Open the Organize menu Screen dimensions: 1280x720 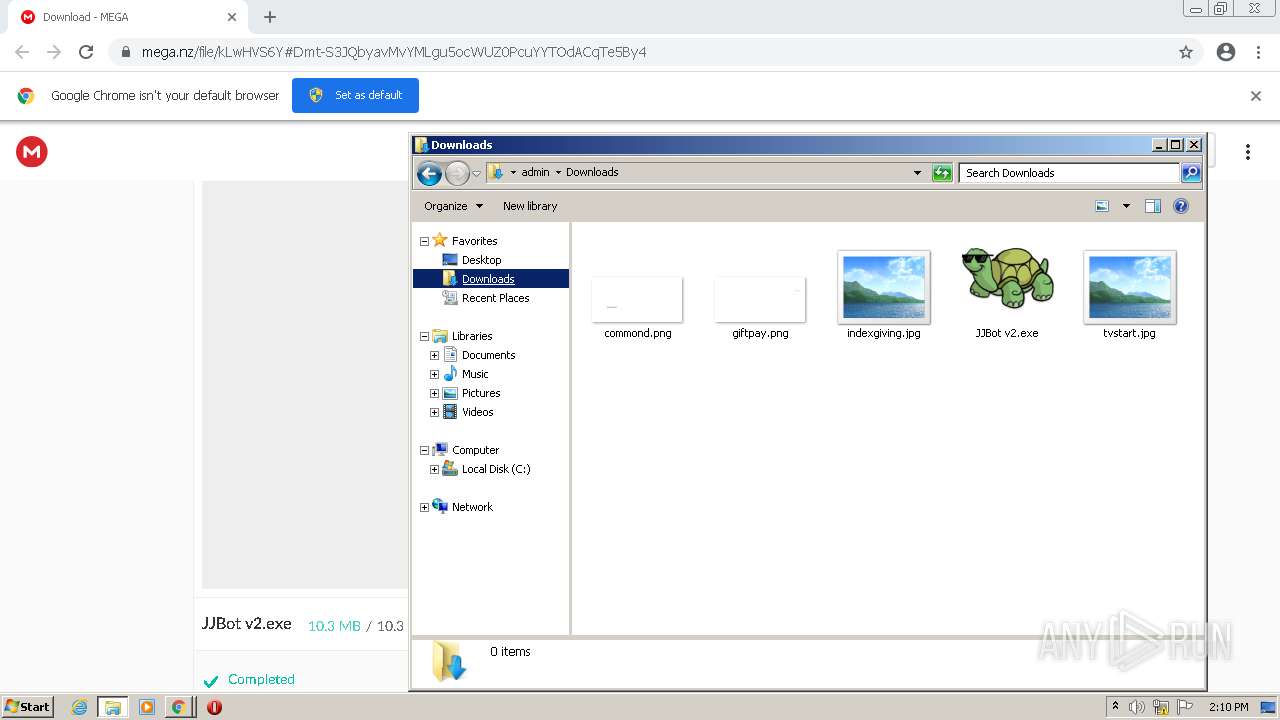[x=453, y=206]
